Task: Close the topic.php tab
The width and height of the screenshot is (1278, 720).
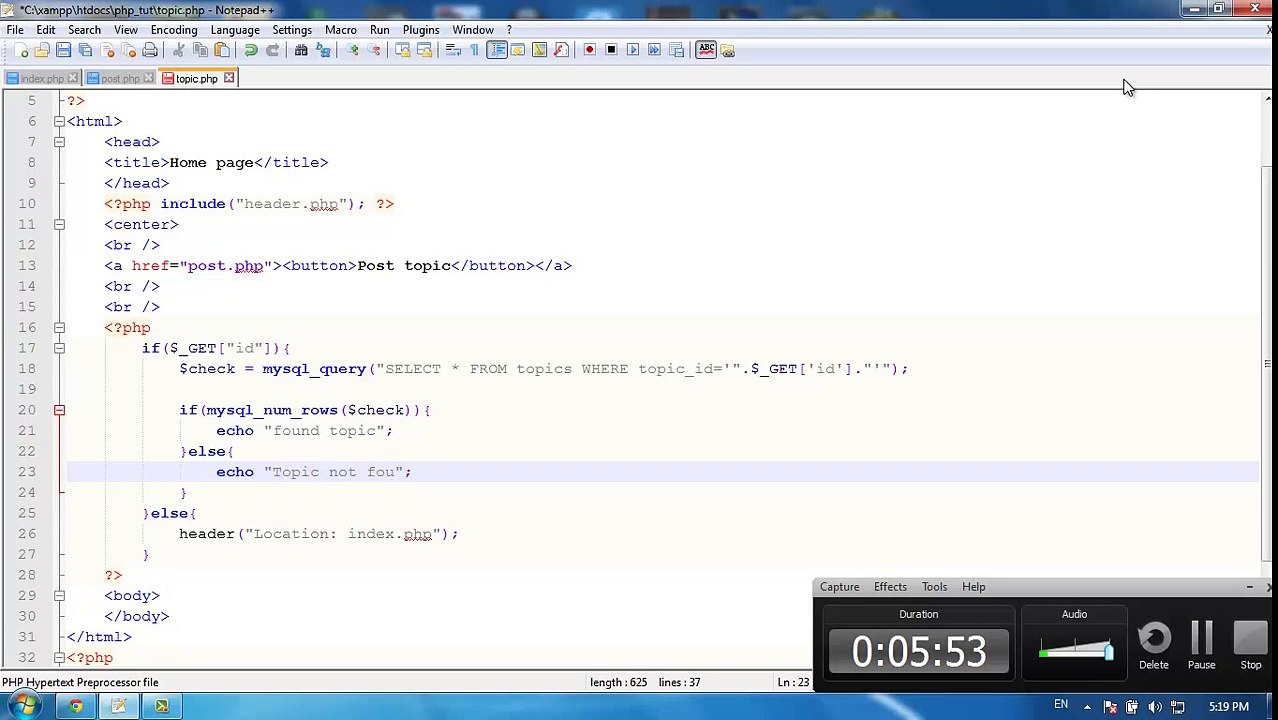Action: [x=229, y=78]
